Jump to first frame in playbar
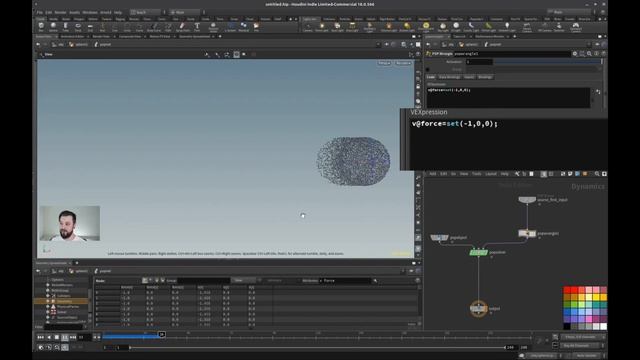The image size is (640, 360). pyautogui.click(x=40, y=337)
